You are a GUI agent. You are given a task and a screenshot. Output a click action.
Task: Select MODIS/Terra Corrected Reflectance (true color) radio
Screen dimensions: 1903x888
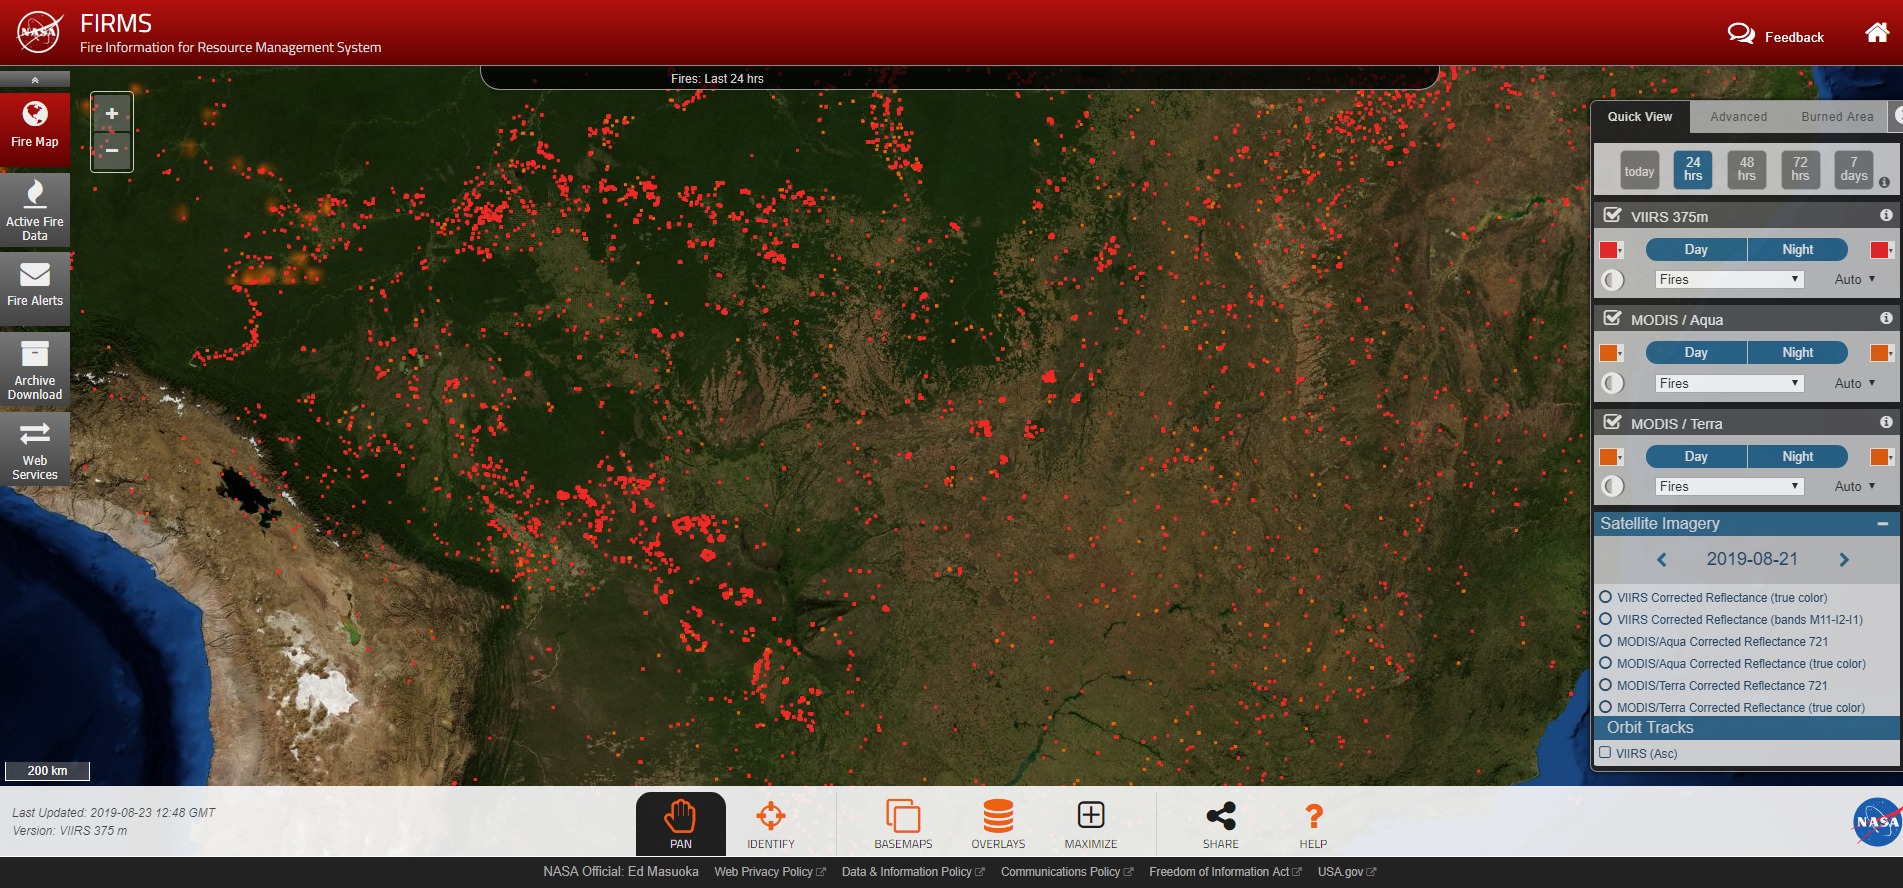point(1606,707)
